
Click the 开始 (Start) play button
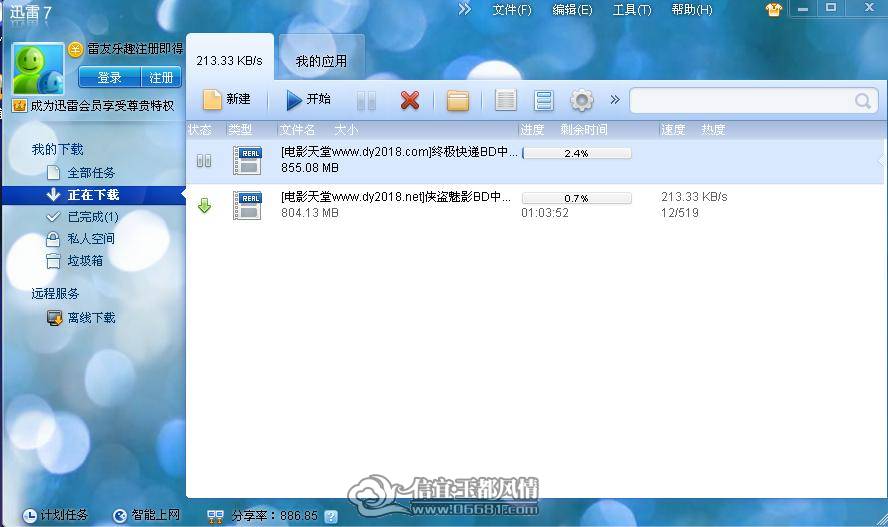[x=308, y=100]
